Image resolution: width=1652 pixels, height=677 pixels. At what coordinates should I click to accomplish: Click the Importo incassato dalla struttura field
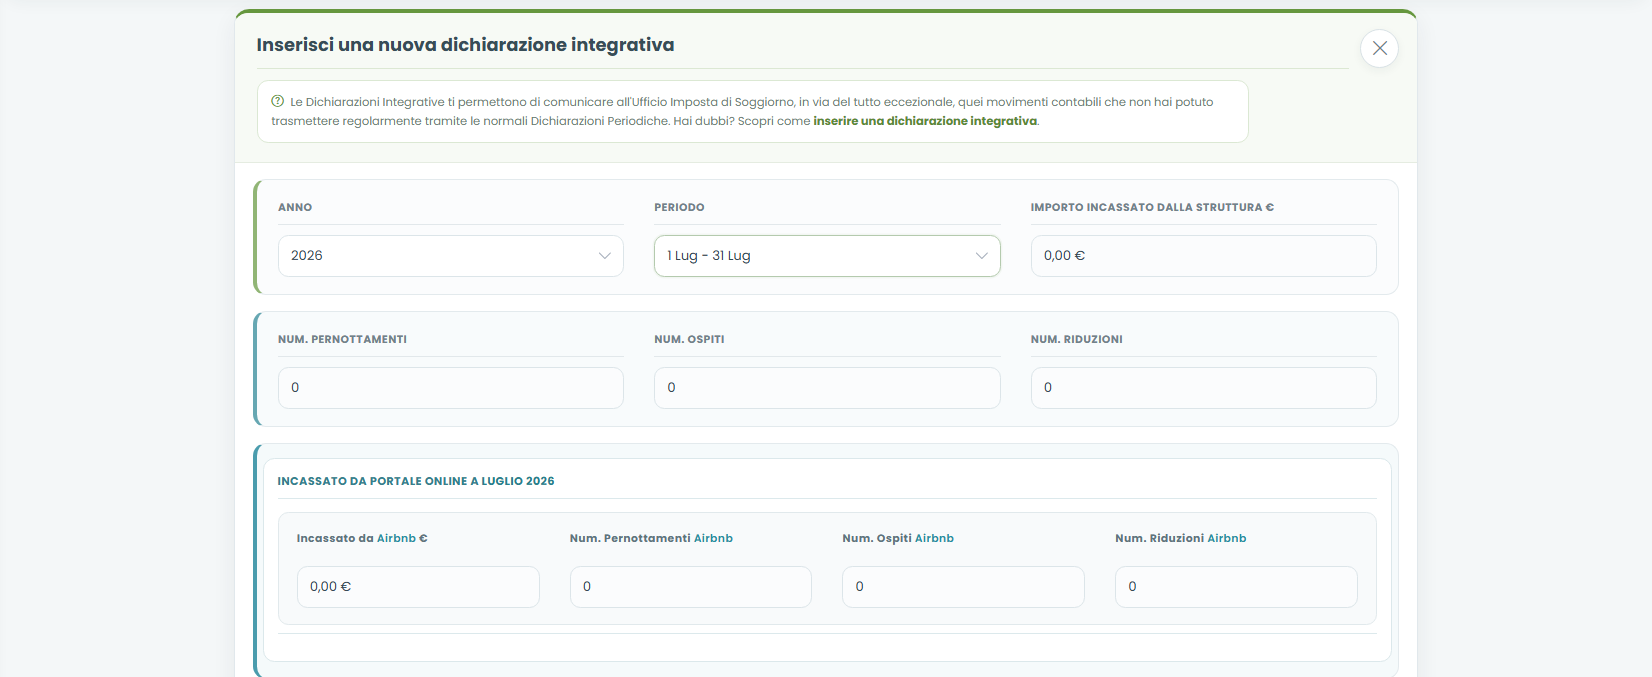(1203, 256)
